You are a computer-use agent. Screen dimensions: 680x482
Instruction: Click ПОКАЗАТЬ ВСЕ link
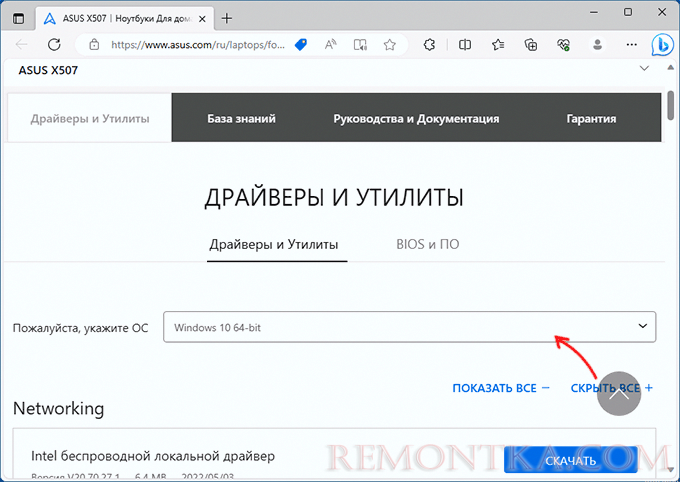(x=501, y=388)
